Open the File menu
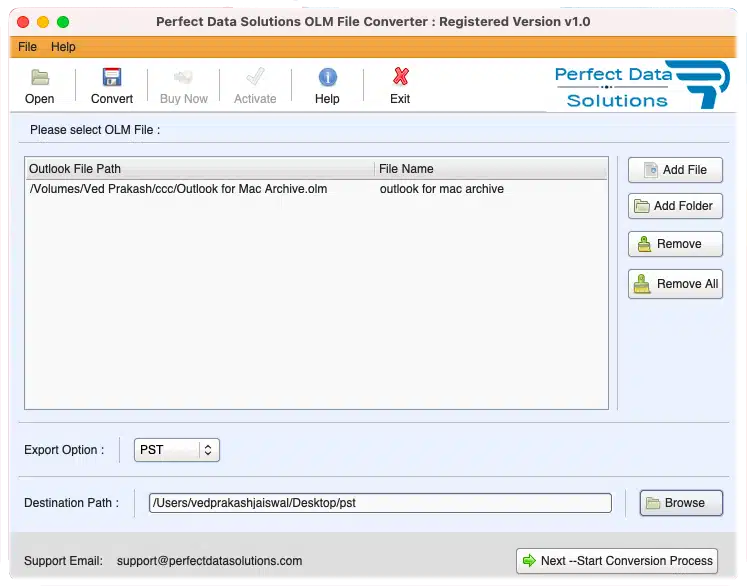747x586 pixels. point(27,47)
